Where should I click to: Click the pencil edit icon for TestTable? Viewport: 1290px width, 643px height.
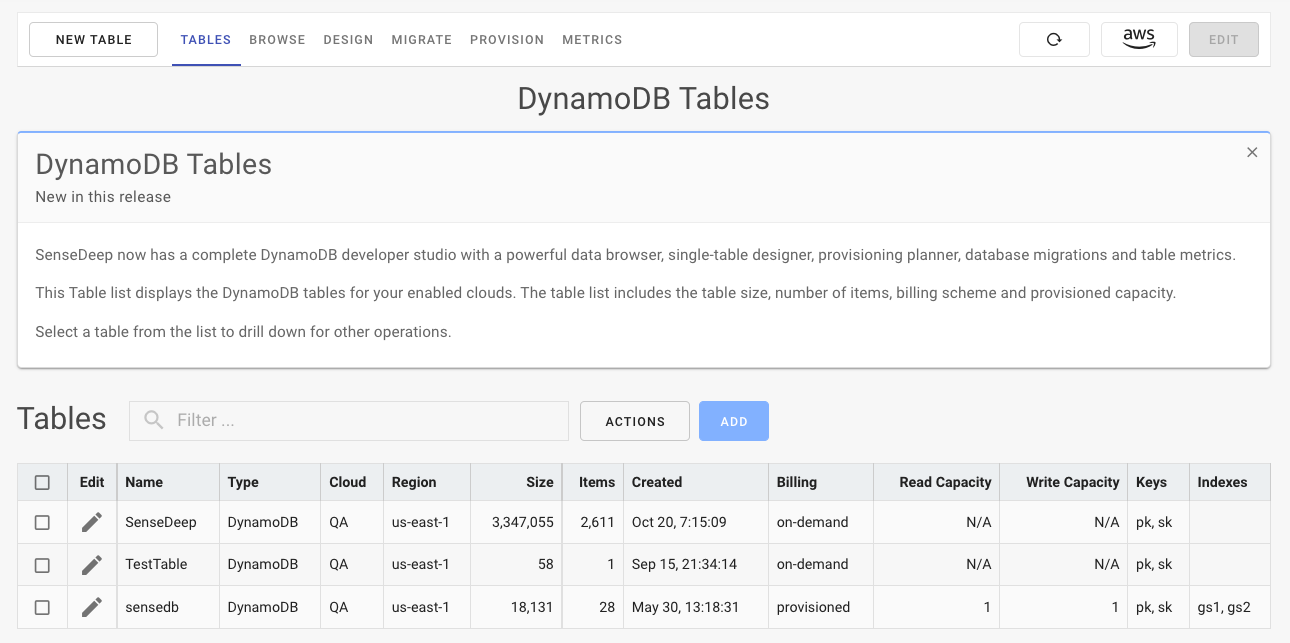[x=92, y=565]
